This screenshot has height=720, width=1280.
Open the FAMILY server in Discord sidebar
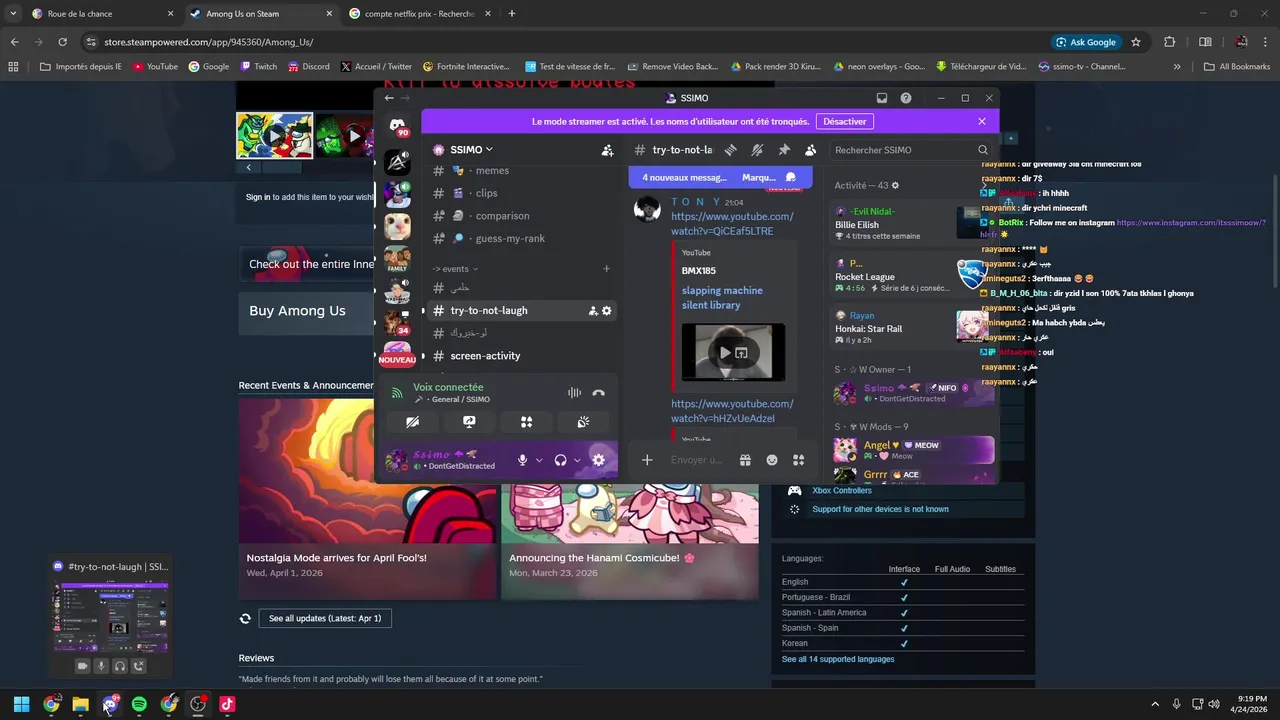[397, 259]
